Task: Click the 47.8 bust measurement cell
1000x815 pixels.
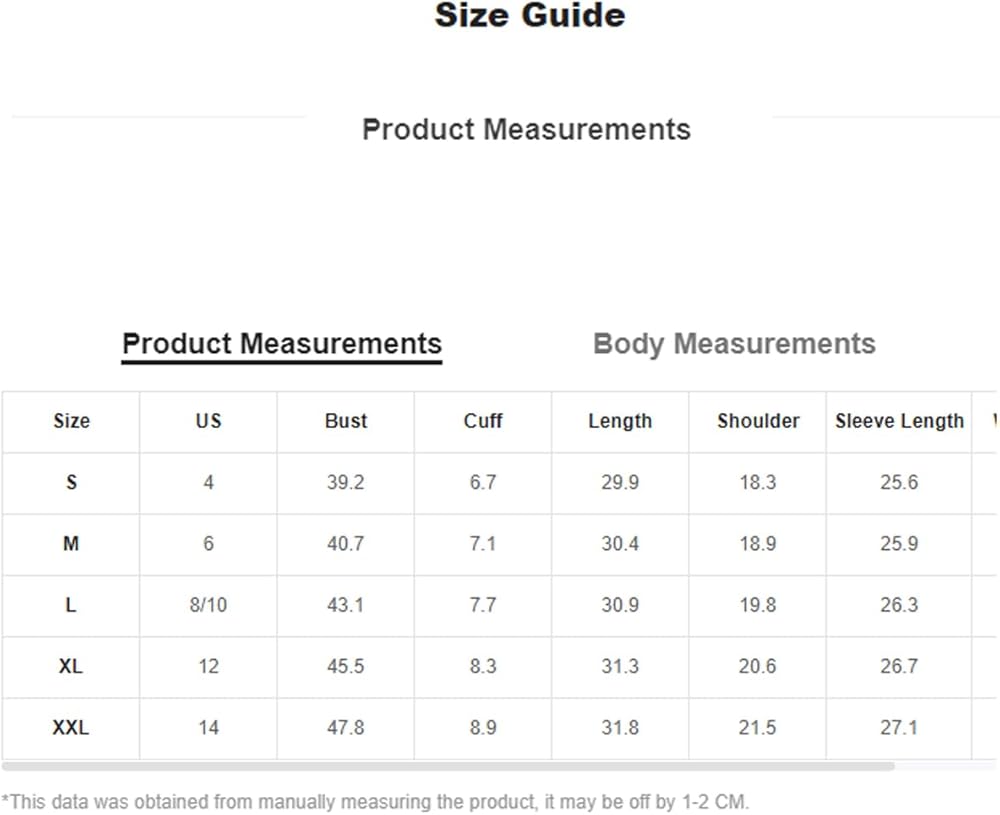Action: point(346,728)
